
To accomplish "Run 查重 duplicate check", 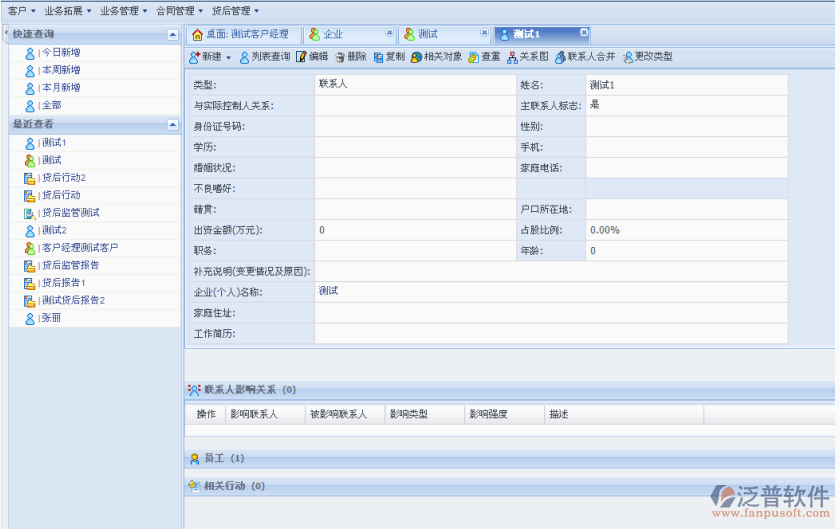I will click(484, 57).
